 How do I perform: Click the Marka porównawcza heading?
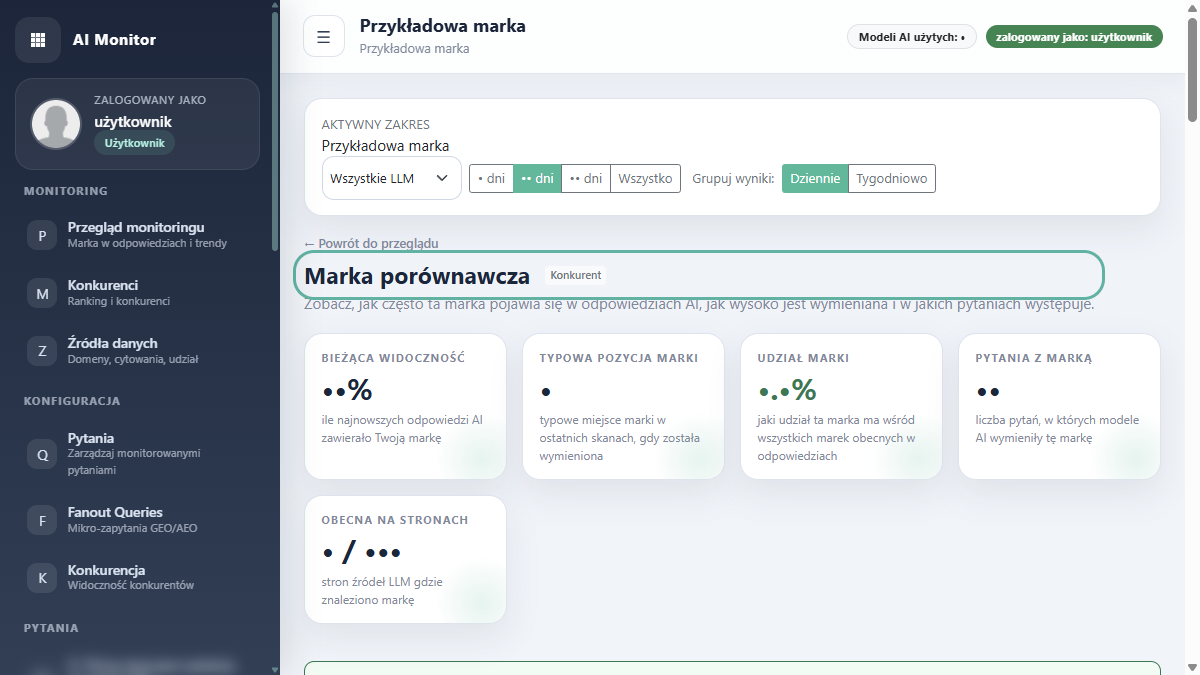click(x=417, y=276)
